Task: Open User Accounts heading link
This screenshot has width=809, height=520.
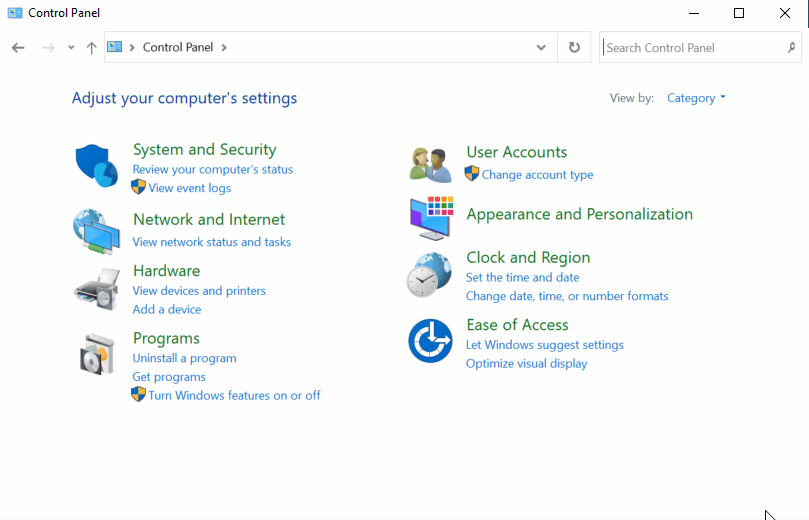Action: point(516,152)
